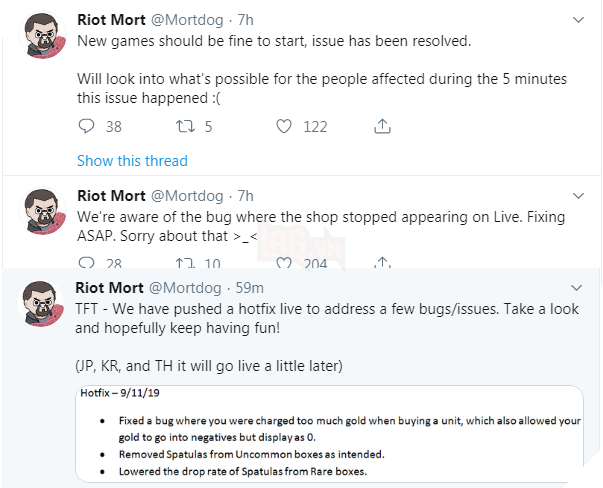Open the 7h timestamp of first tweet
The image size is (603, 488).
[245, 20]
